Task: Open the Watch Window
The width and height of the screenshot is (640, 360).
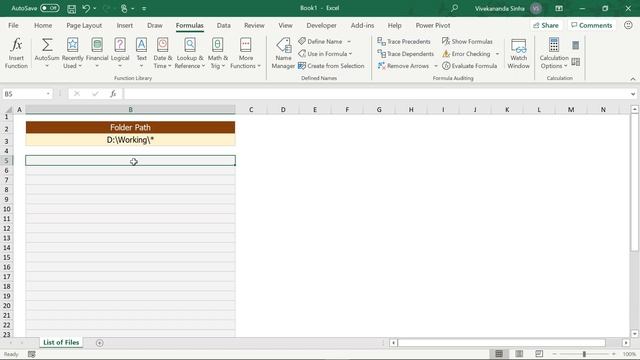Action: coord(518,53)
